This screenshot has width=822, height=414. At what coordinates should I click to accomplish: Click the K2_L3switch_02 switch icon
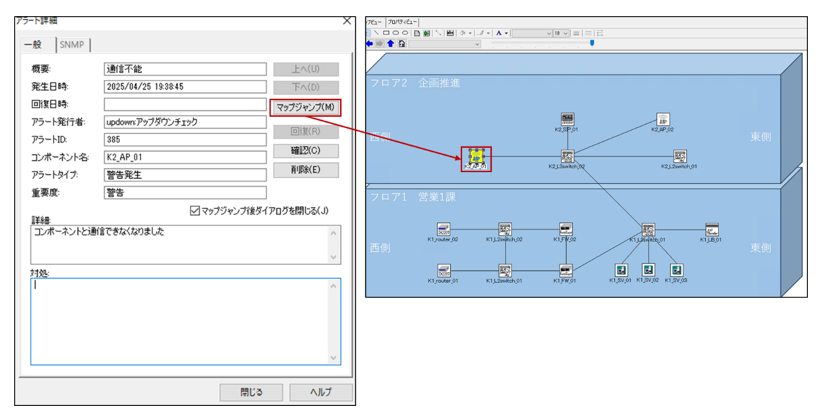[x=567, y=156]
